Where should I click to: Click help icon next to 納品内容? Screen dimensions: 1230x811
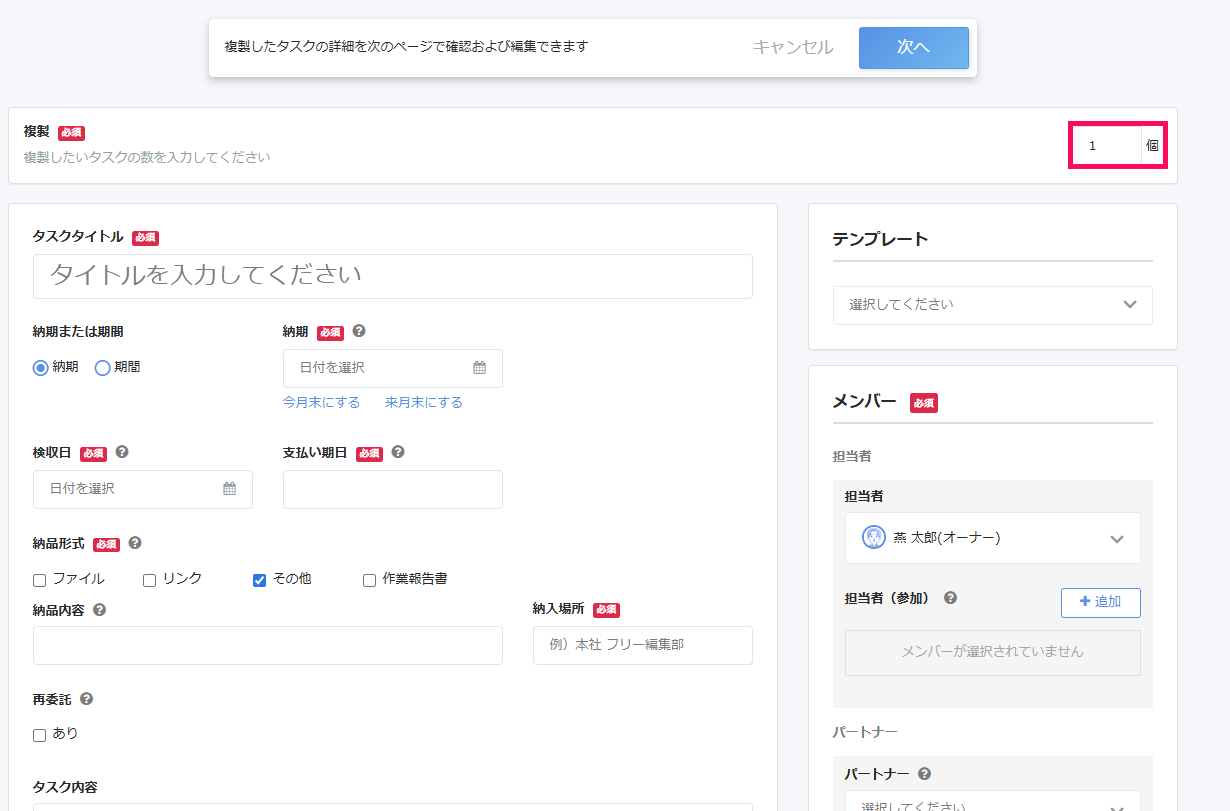[99, 609]
